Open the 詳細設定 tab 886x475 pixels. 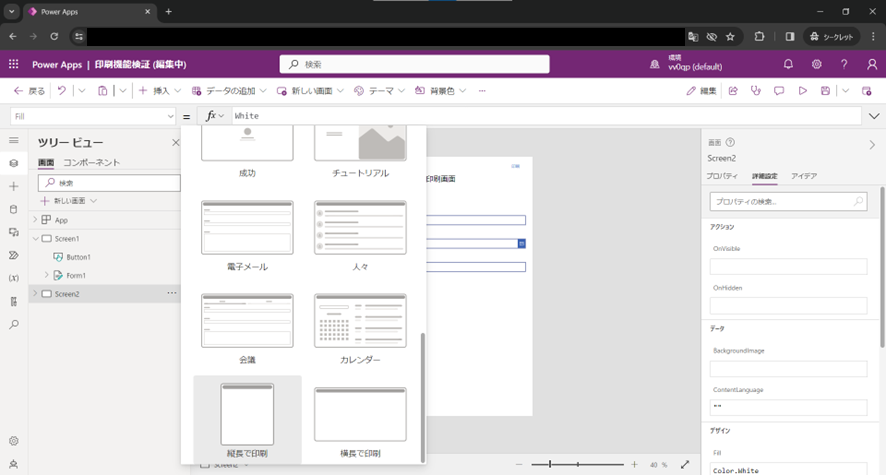pyautogui.click(x=765, y=176)
